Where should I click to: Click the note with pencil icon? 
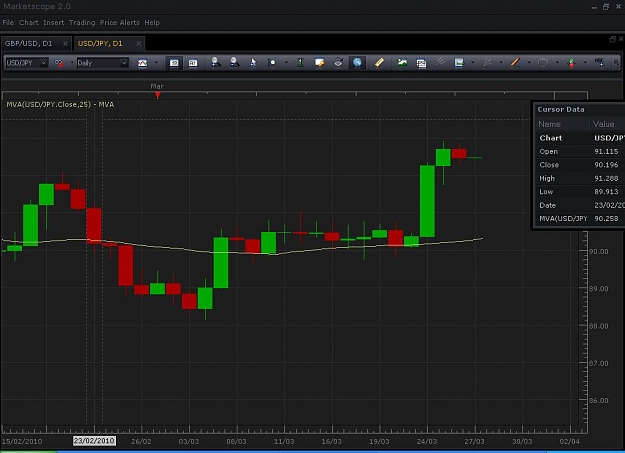(x=320, y=63)
